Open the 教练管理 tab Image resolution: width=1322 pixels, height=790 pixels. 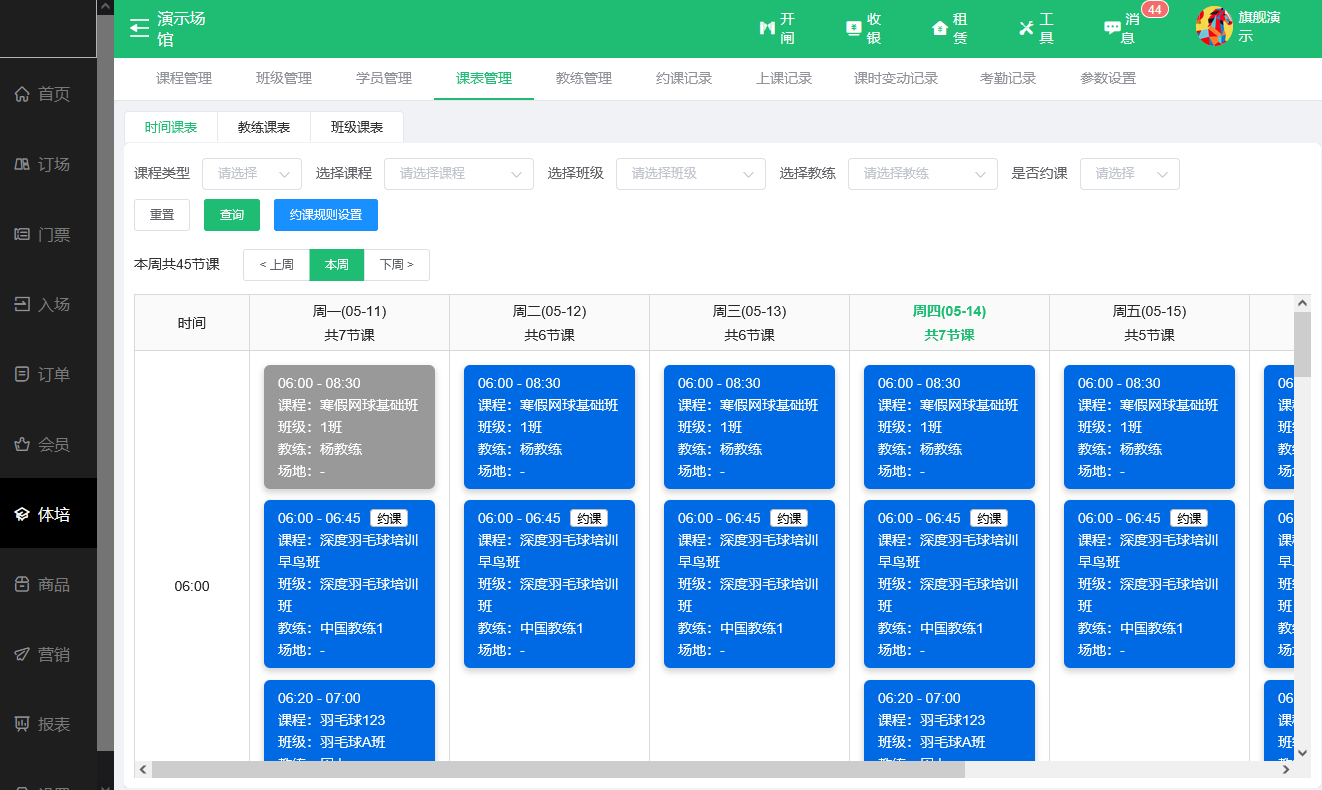point(584,78)
